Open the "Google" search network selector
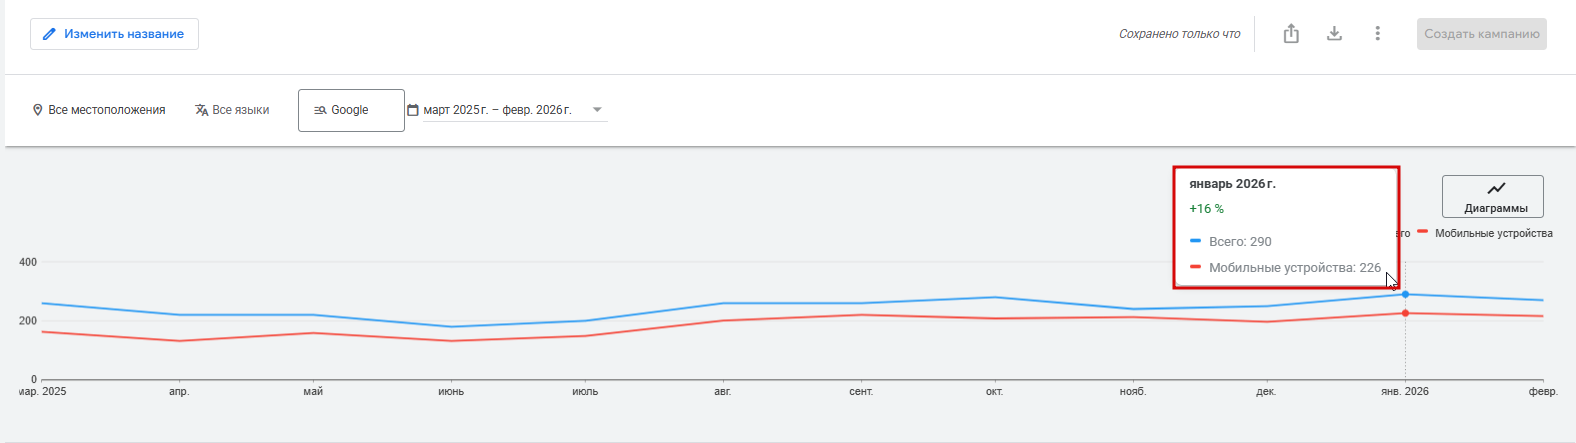Viewport: 1576px width, 443px height. 351,110
